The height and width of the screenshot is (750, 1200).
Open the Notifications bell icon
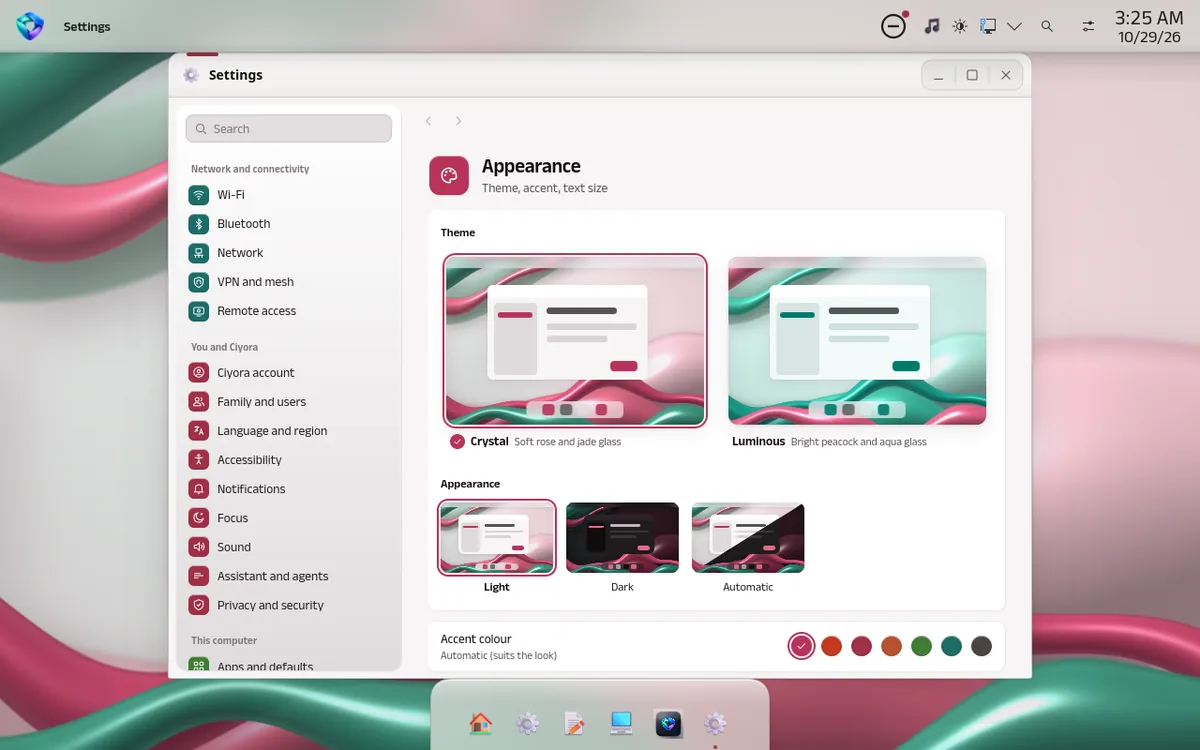pos(199,489)
